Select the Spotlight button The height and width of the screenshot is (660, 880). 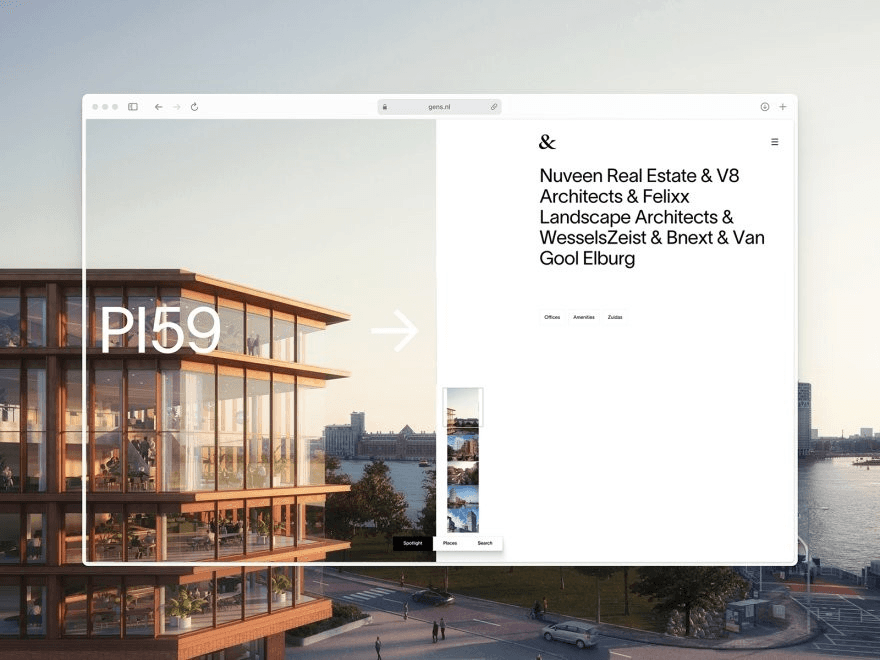[x=413, y=543]
